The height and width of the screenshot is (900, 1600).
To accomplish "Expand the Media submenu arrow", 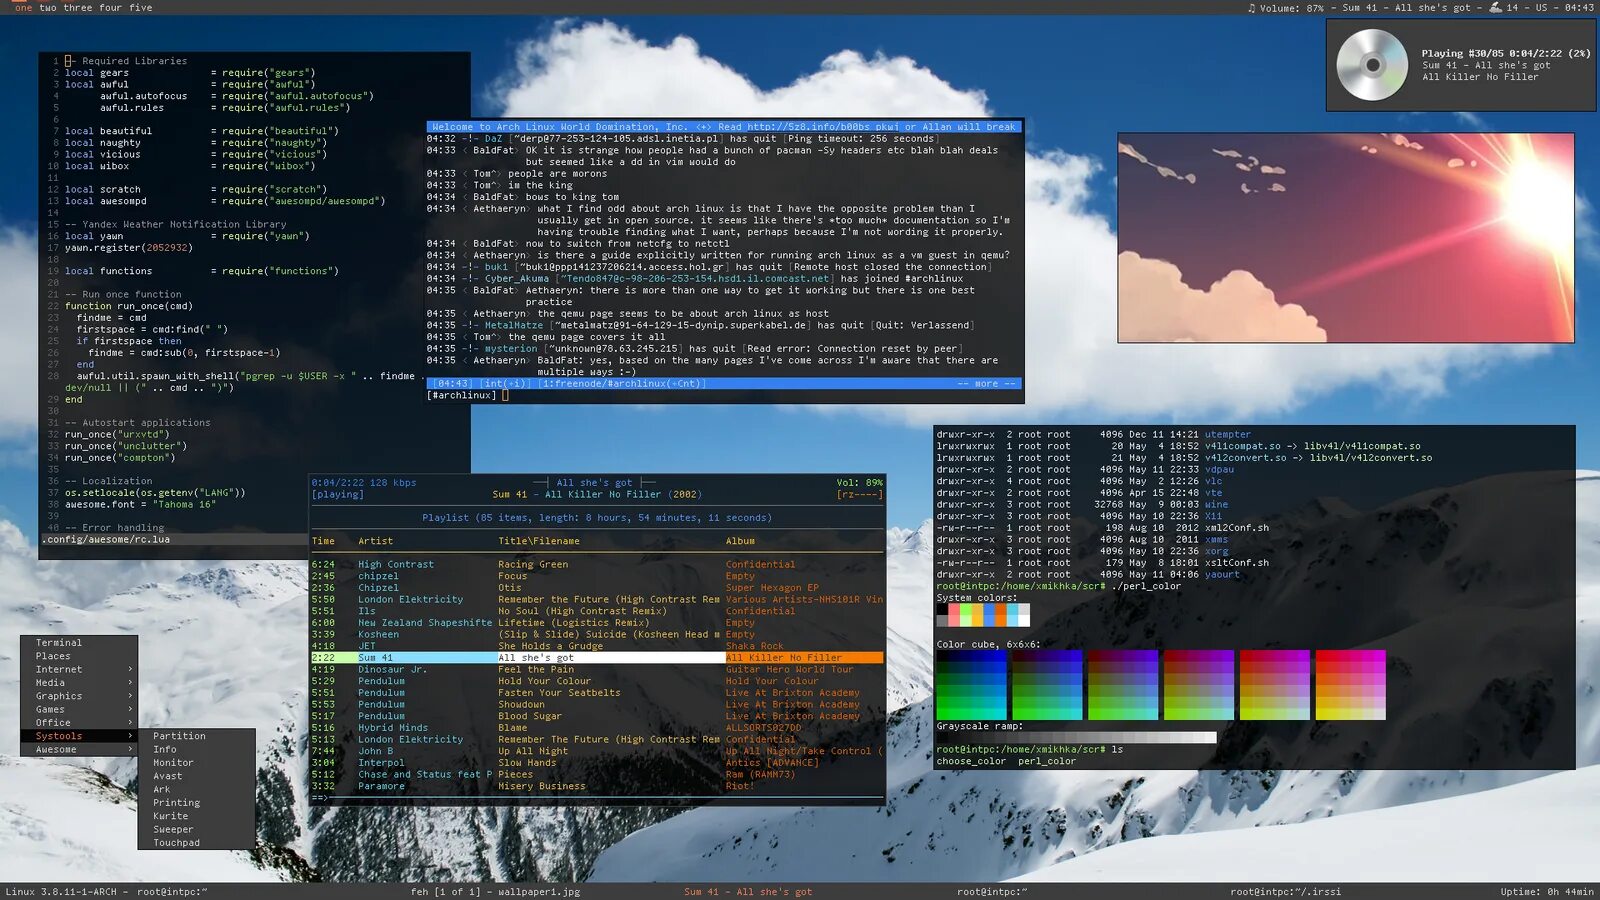I will 130,683.
